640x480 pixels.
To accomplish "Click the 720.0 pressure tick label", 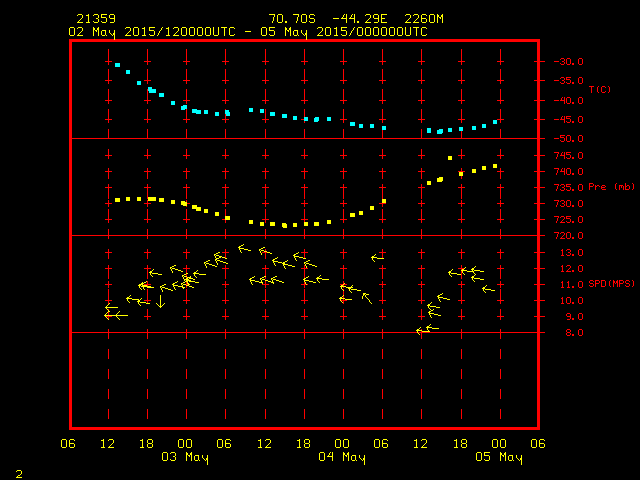I will [x=569, y=236].
